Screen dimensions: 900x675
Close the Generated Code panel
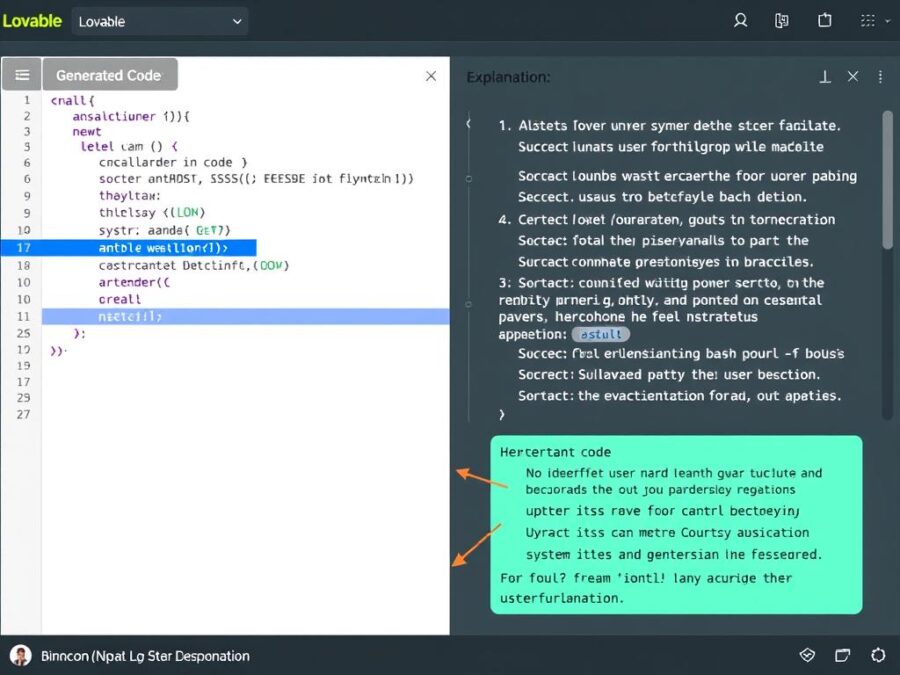click(431, 75)
